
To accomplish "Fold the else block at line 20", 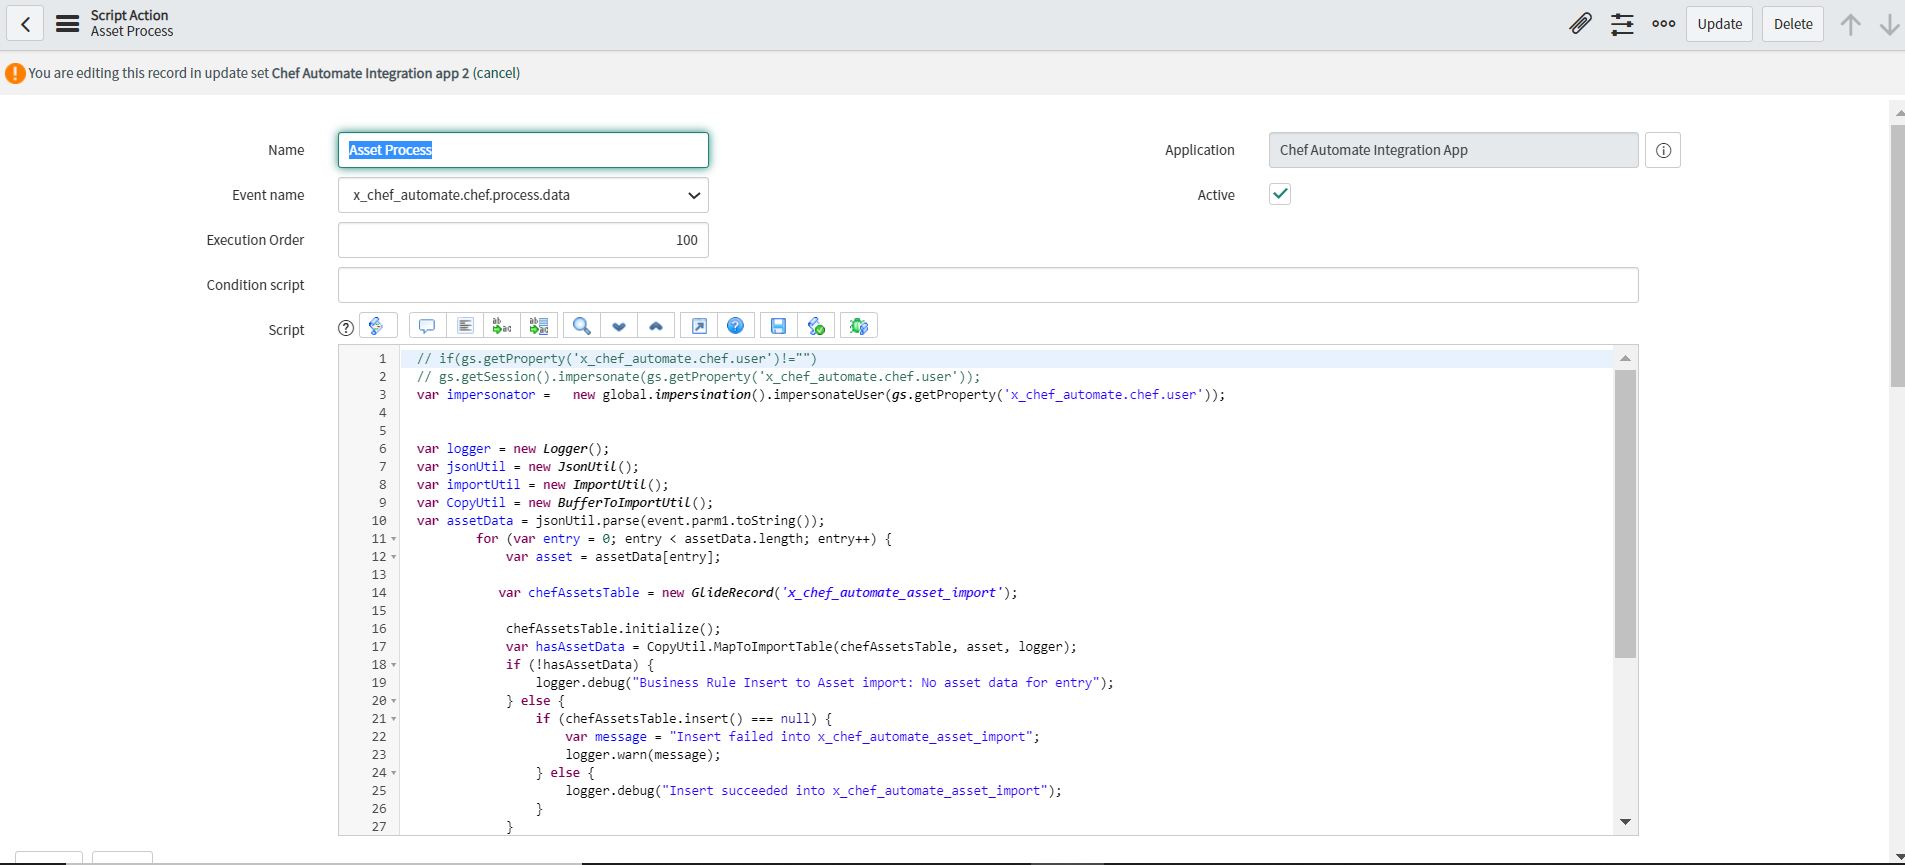I will point(394,701).
